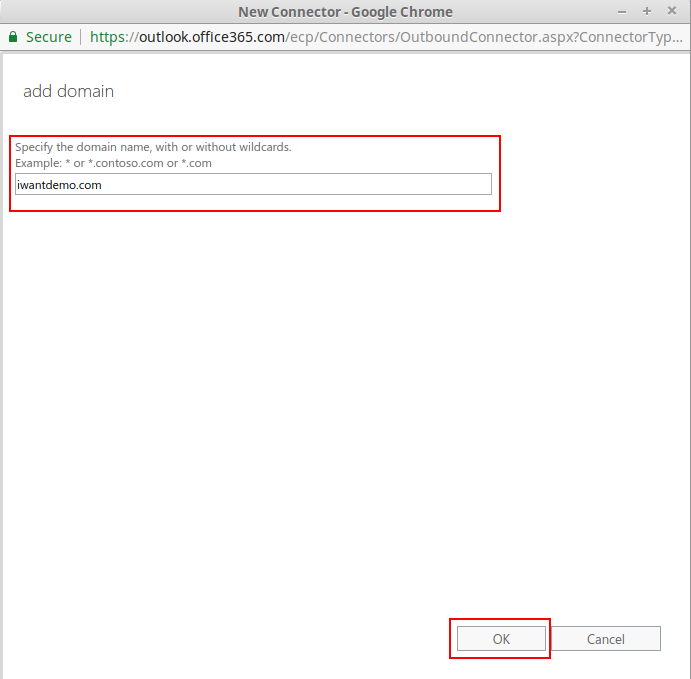Screen dimensions: 691x679
Task: Select the outlook.office365.com host in the URL
Action: point(212,36)
